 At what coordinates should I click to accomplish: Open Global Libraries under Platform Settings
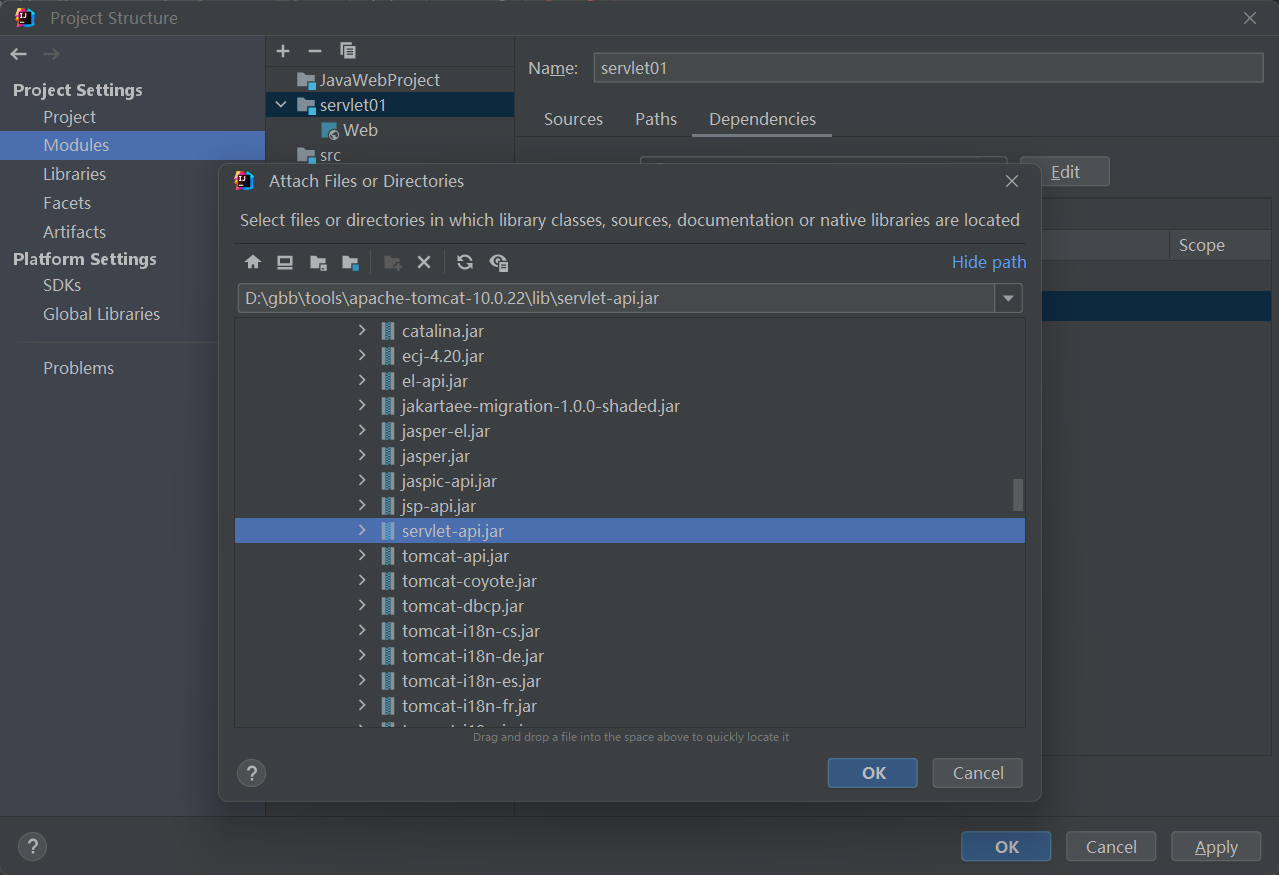101,314
